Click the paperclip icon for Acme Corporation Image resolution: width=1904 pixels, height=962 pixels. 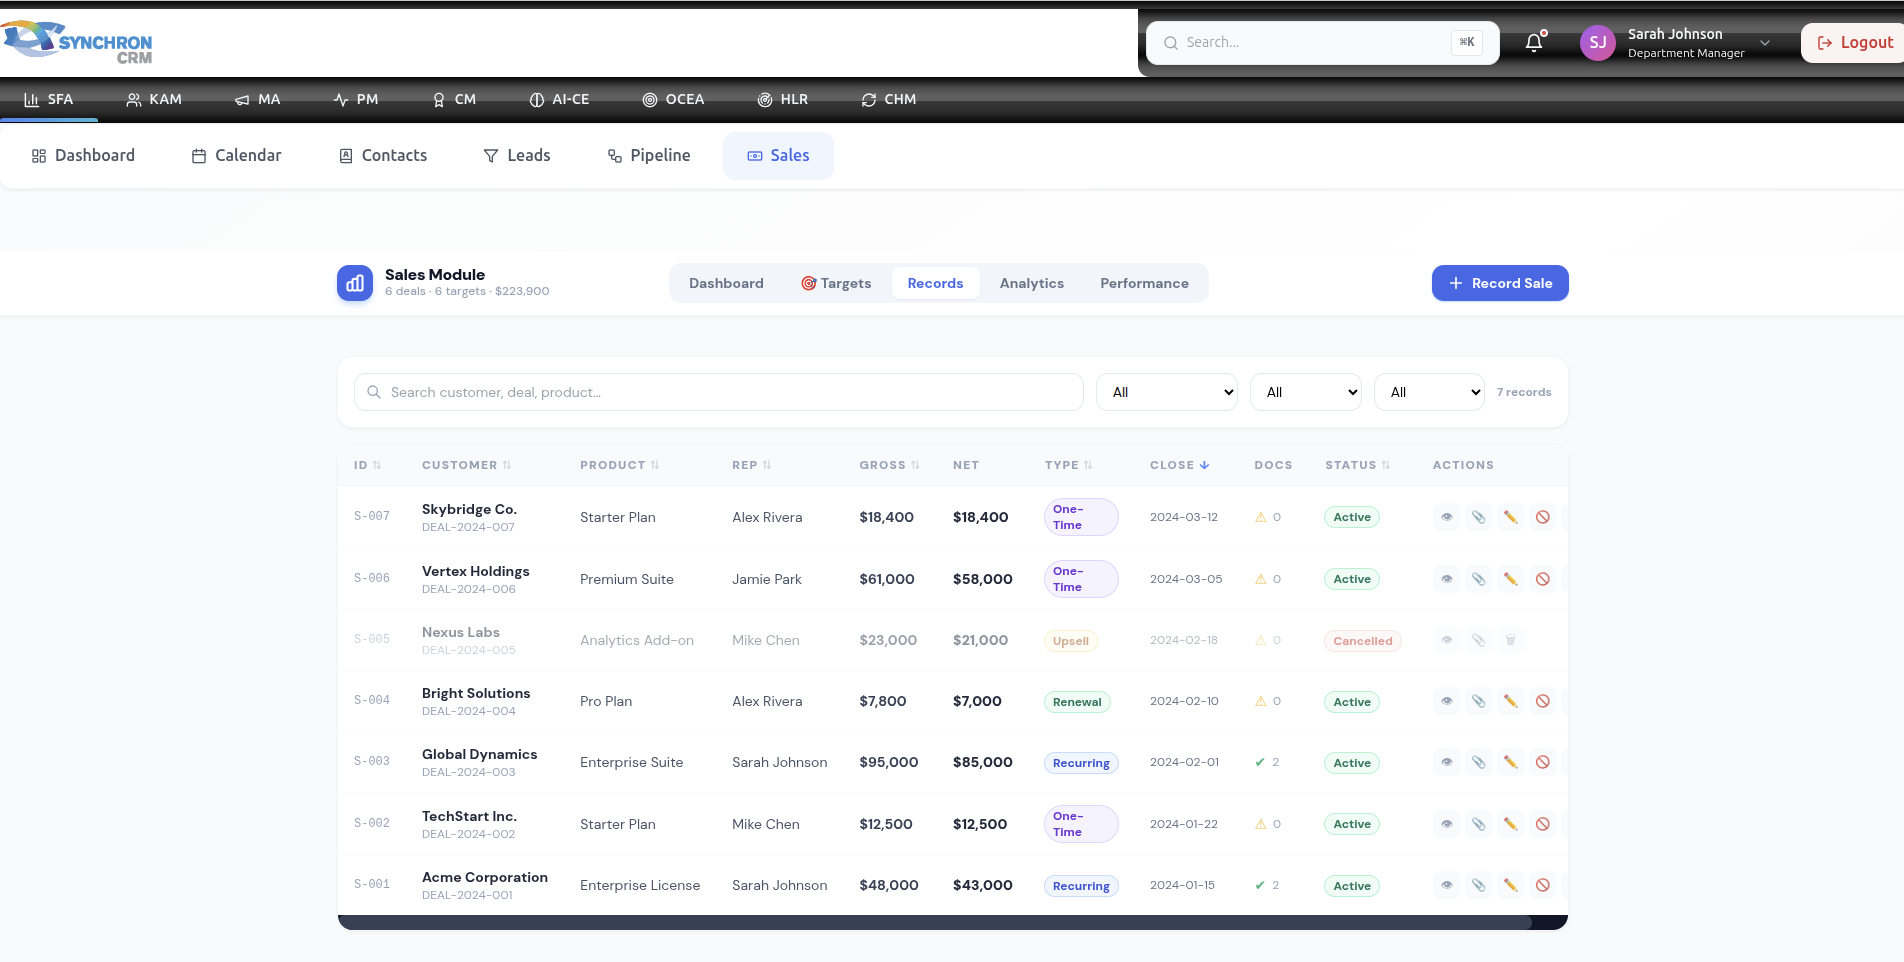coord(1478,885)
